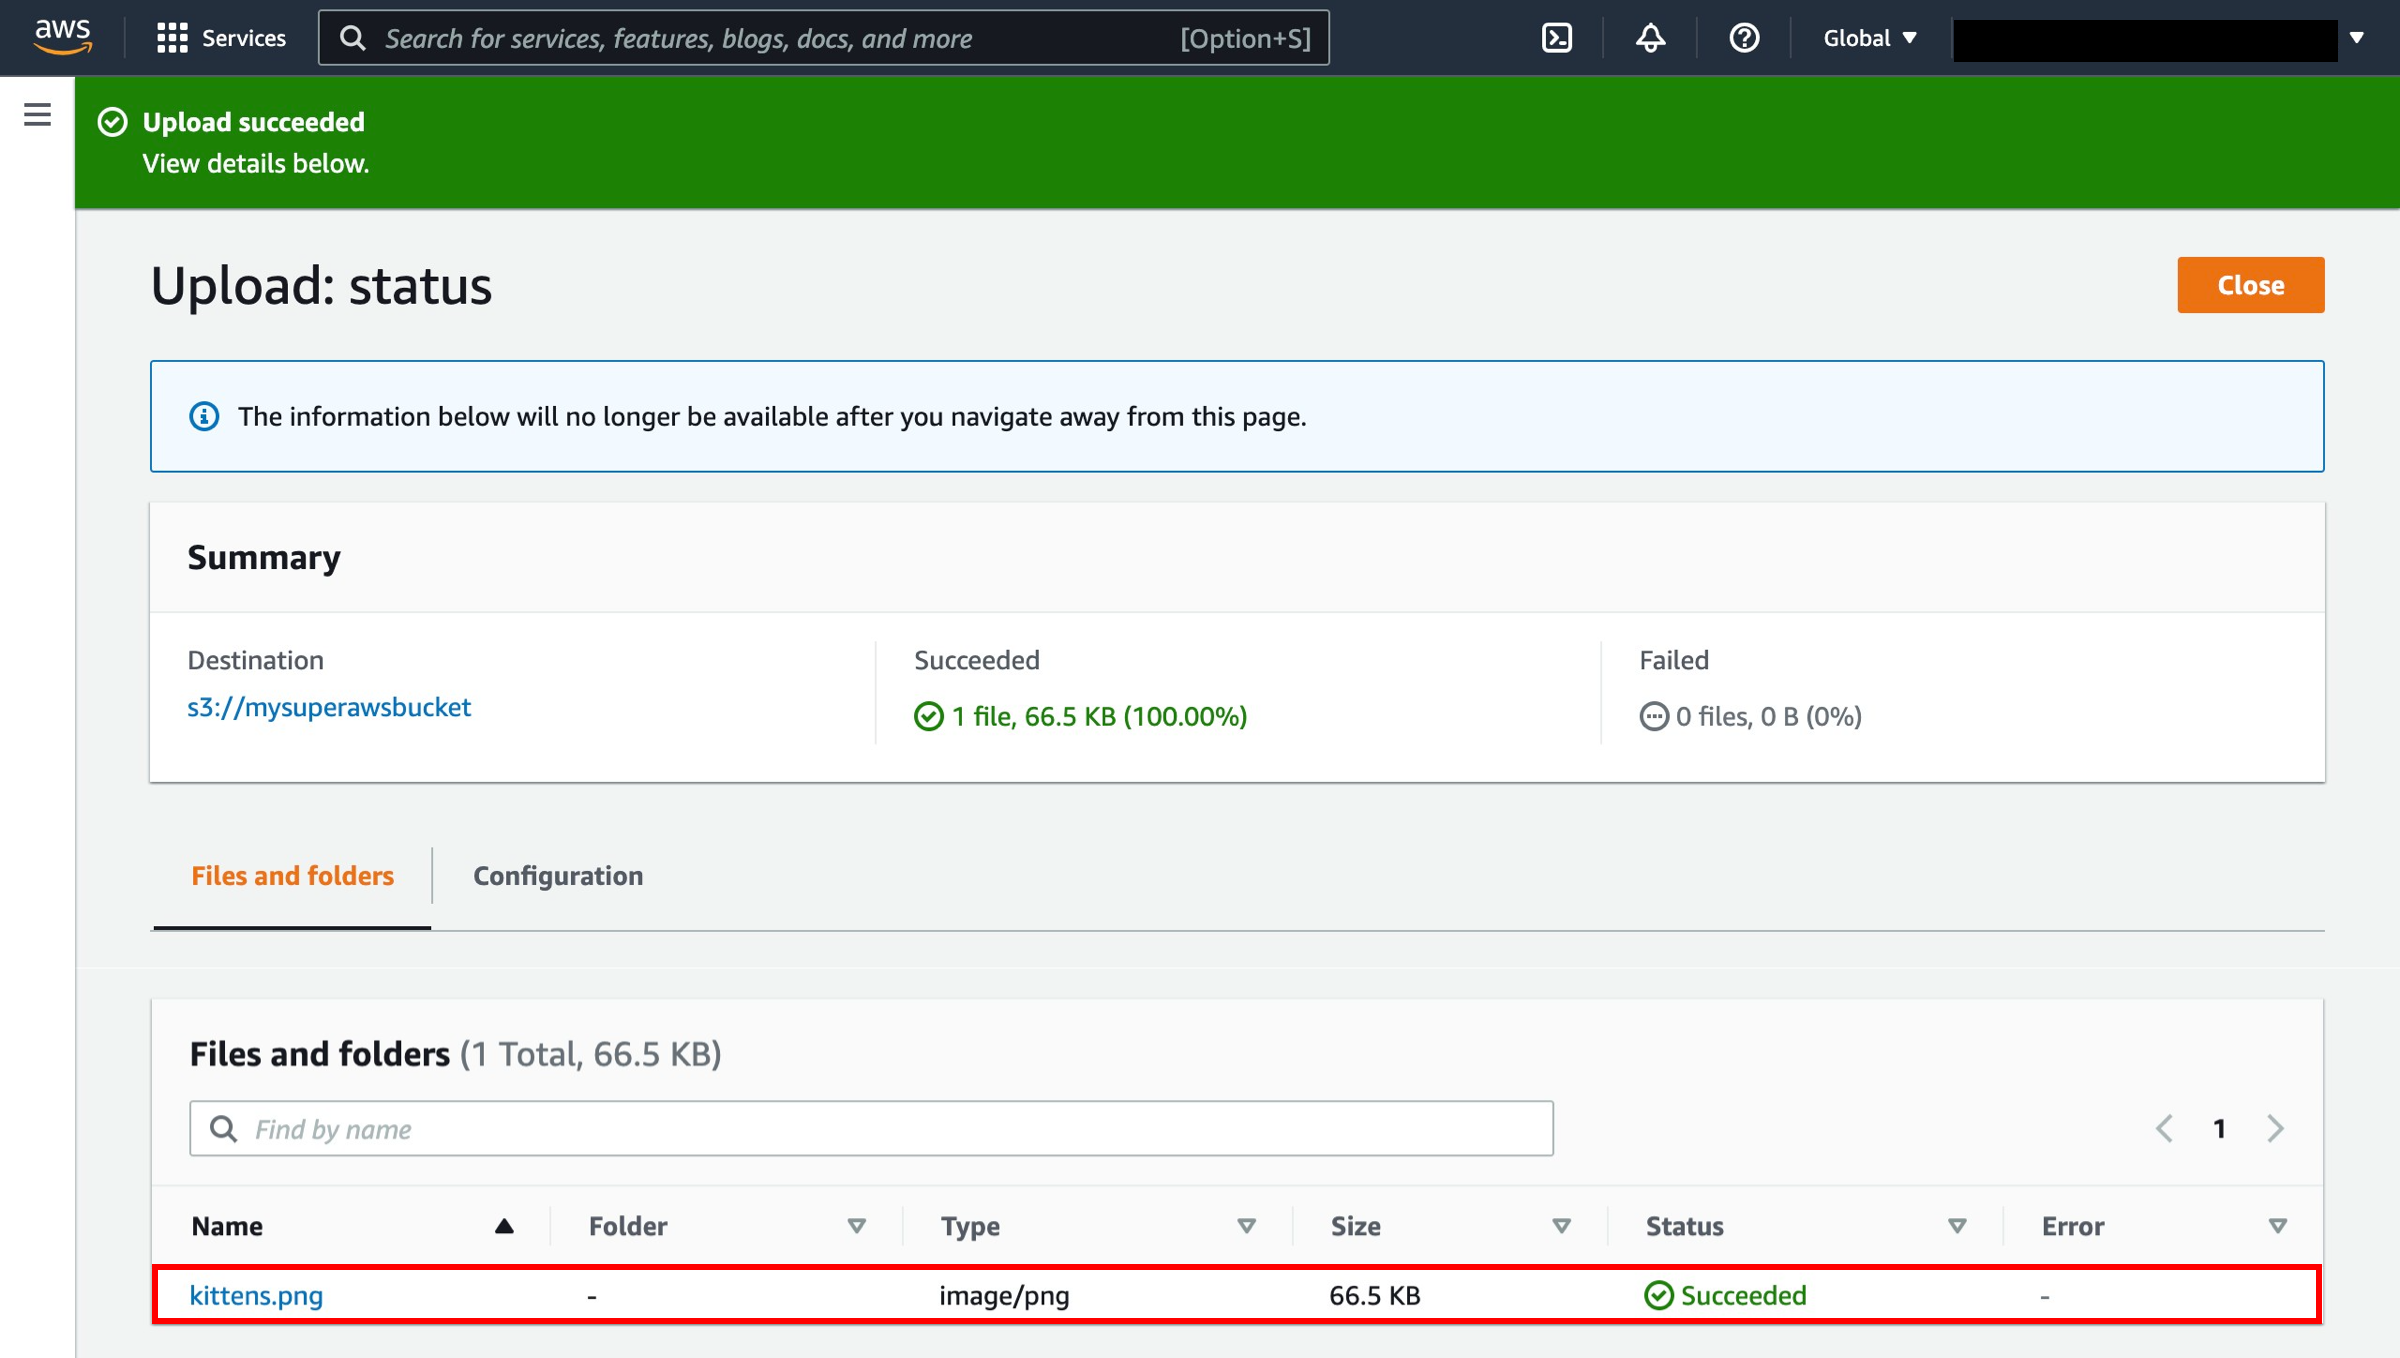Click the Close button
The image size is (2400, 1358).
[x=2250, y=285]
